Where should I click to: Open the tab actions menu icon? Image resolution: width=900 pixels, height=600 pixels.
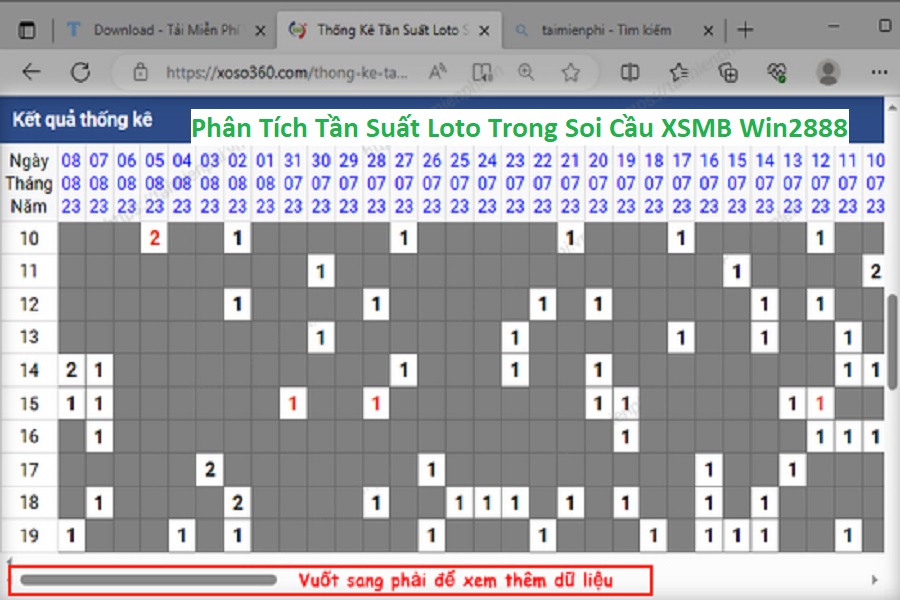(x=27, y=30)
